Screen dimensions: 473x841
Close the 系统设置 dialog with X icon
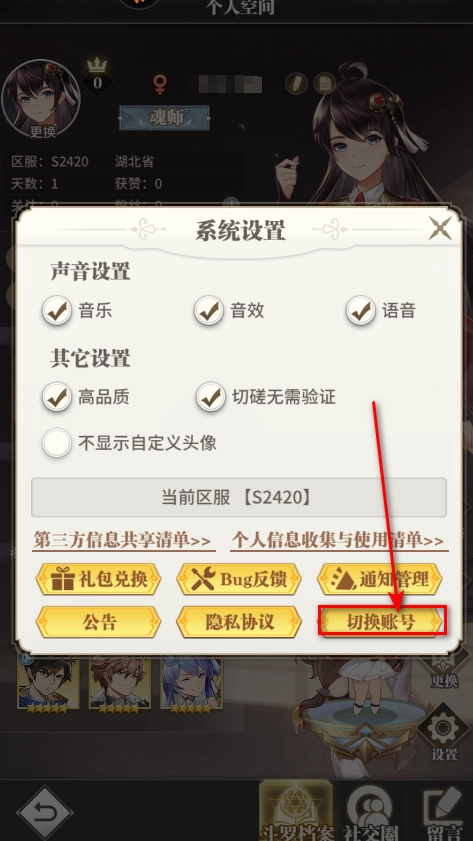pos(440,229)
